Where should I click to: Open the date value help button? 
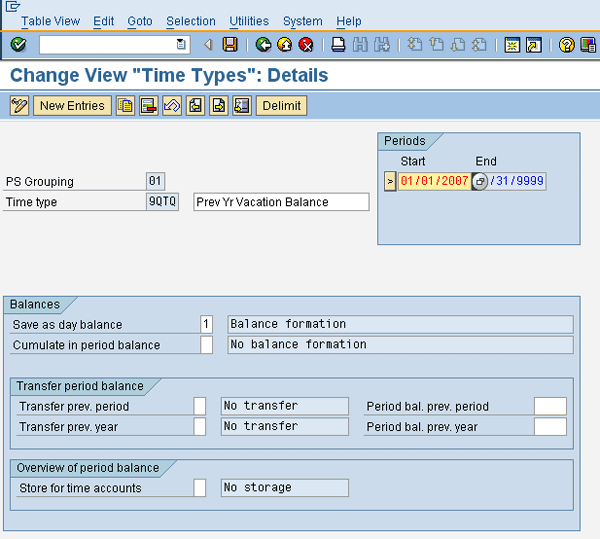(x=479, y=181)
